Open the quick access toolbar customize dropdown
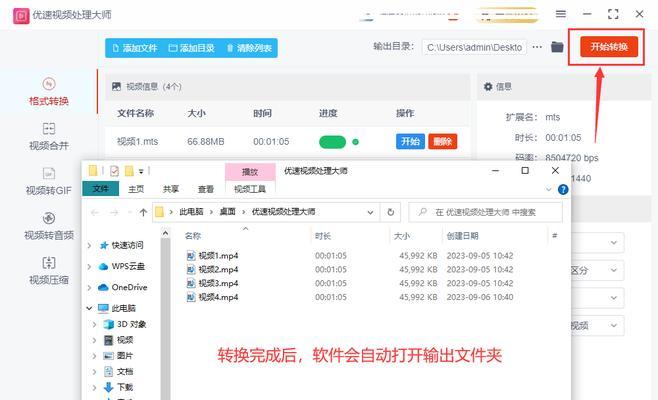 [141, 171]
